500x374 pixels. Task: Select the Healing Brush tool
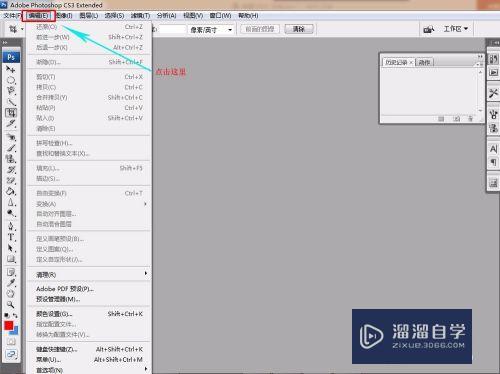point(11,137)
